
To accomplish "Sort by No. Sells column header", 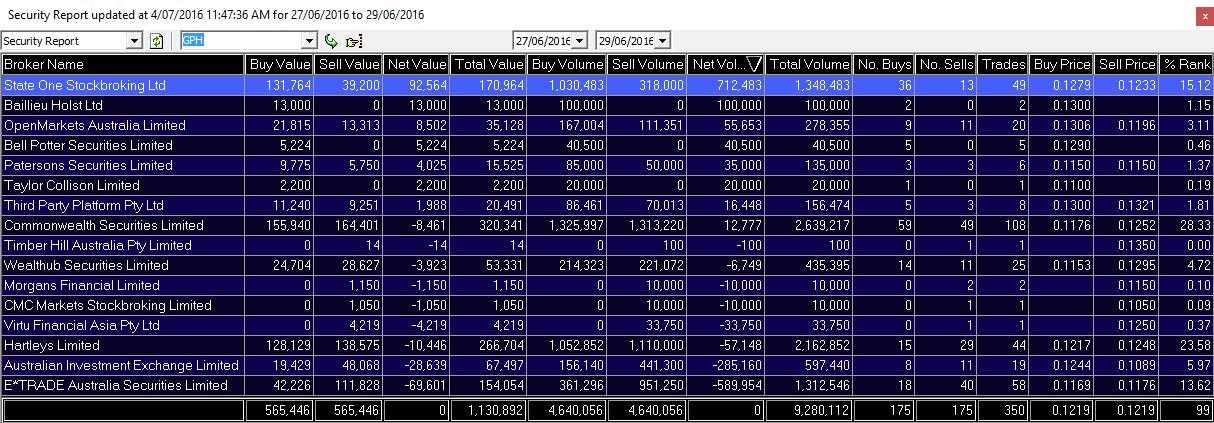I will pos(946,64).
